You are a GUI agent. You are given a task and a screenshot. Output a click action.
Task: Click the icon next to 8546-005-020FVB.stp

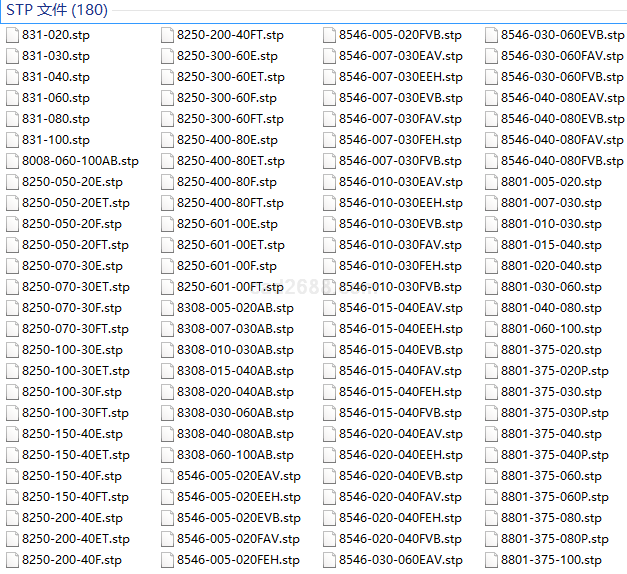(329, 35)
